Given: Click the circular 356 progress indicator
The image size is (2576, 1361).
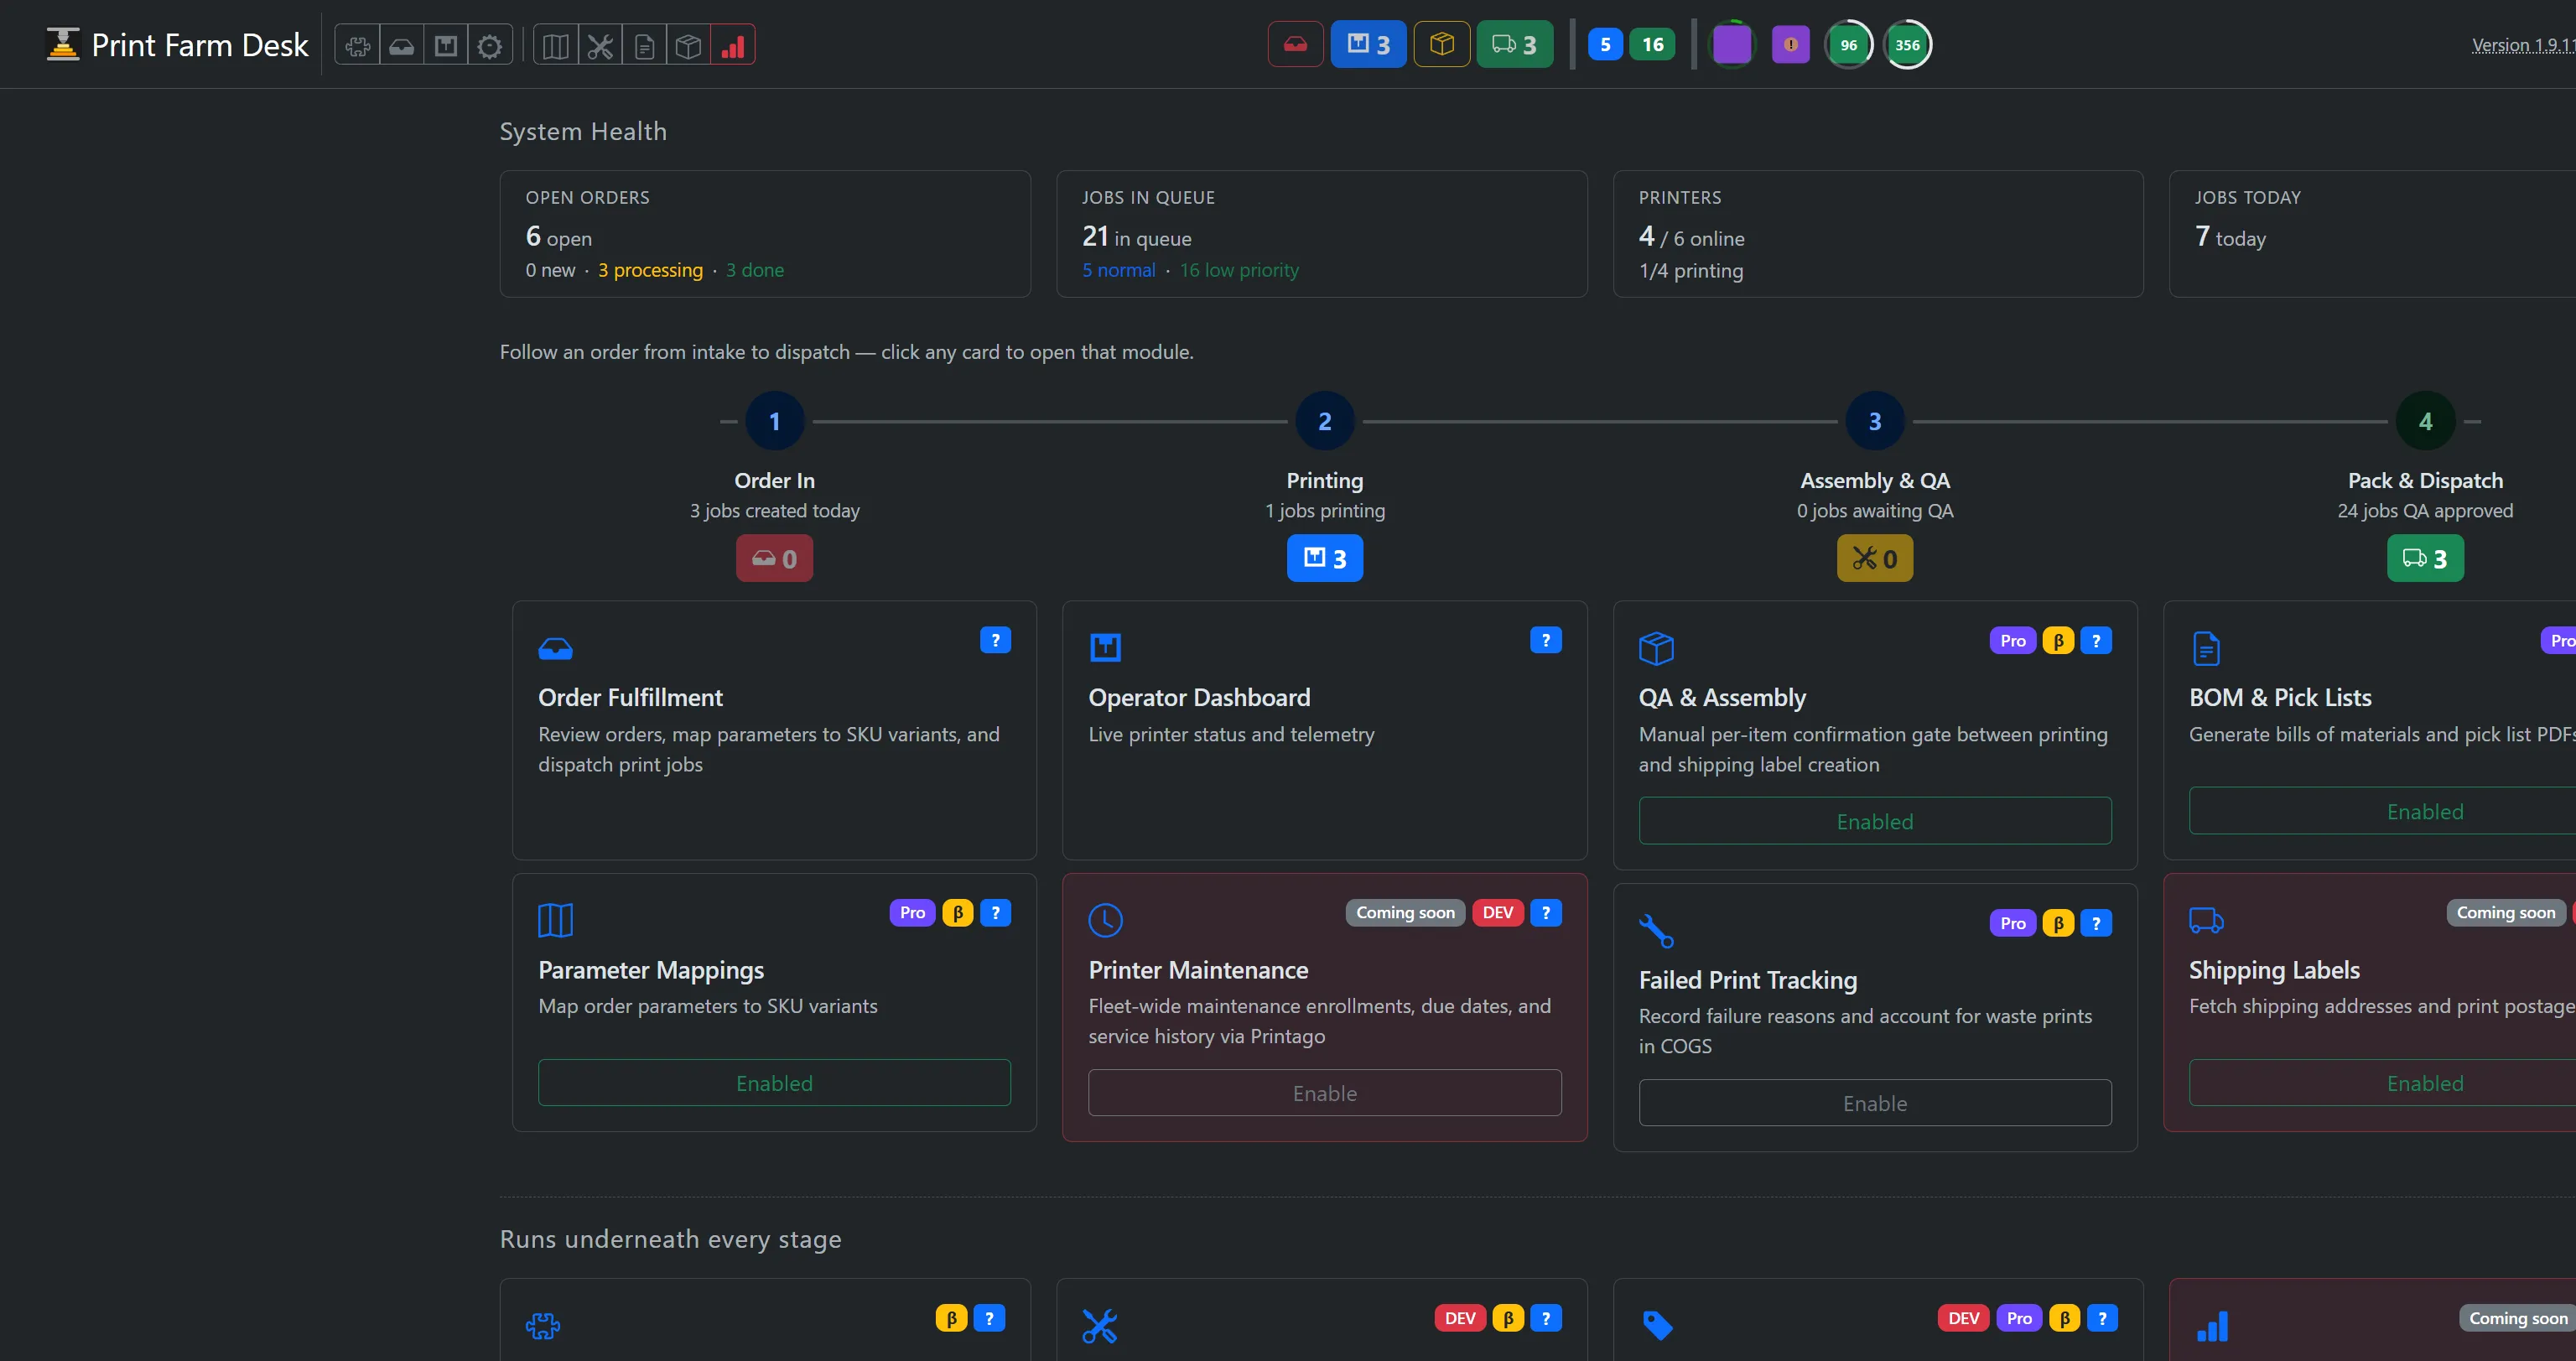Looking at the screenshot, I should (x=1907, y=44).
